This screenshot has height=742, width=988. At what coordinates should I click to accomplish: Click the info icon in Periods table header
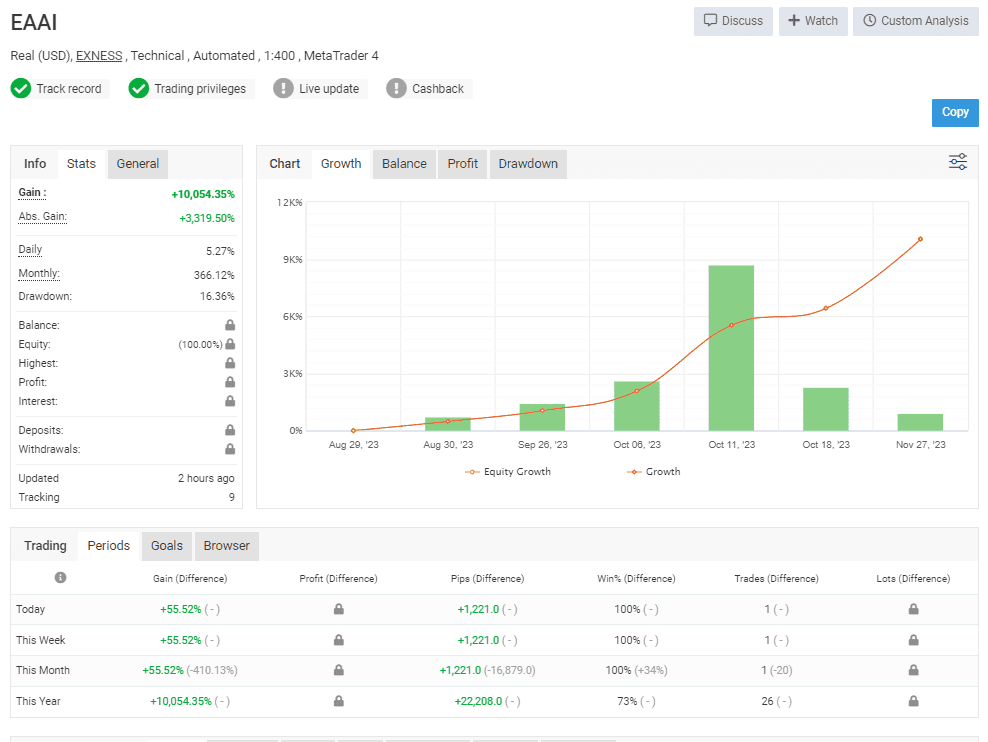[60, 578]
